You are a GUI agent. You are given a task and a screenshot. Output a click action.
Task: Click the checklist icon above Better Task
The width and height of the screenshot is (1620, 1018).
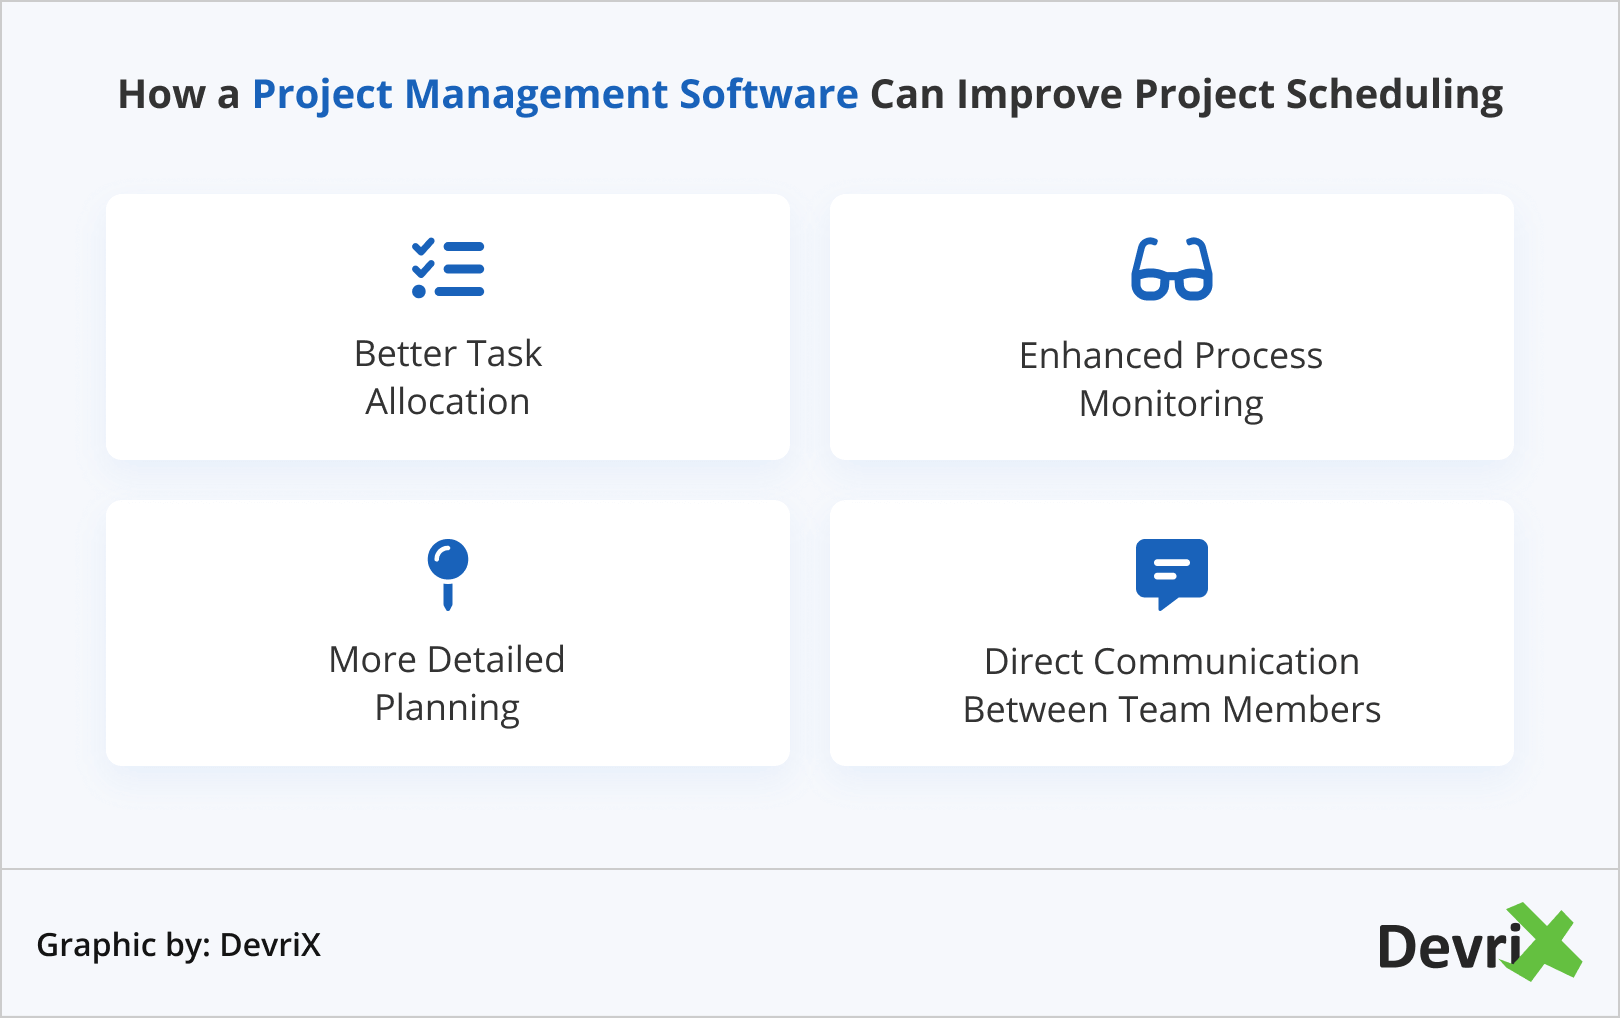click(x=448, y=269)
